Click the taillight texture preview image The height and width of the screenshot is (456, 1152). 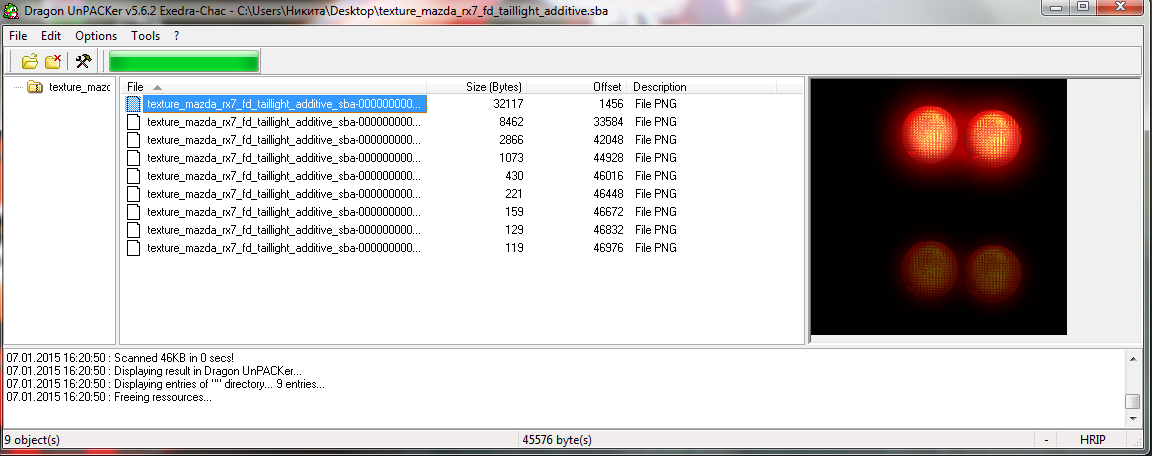938,206
